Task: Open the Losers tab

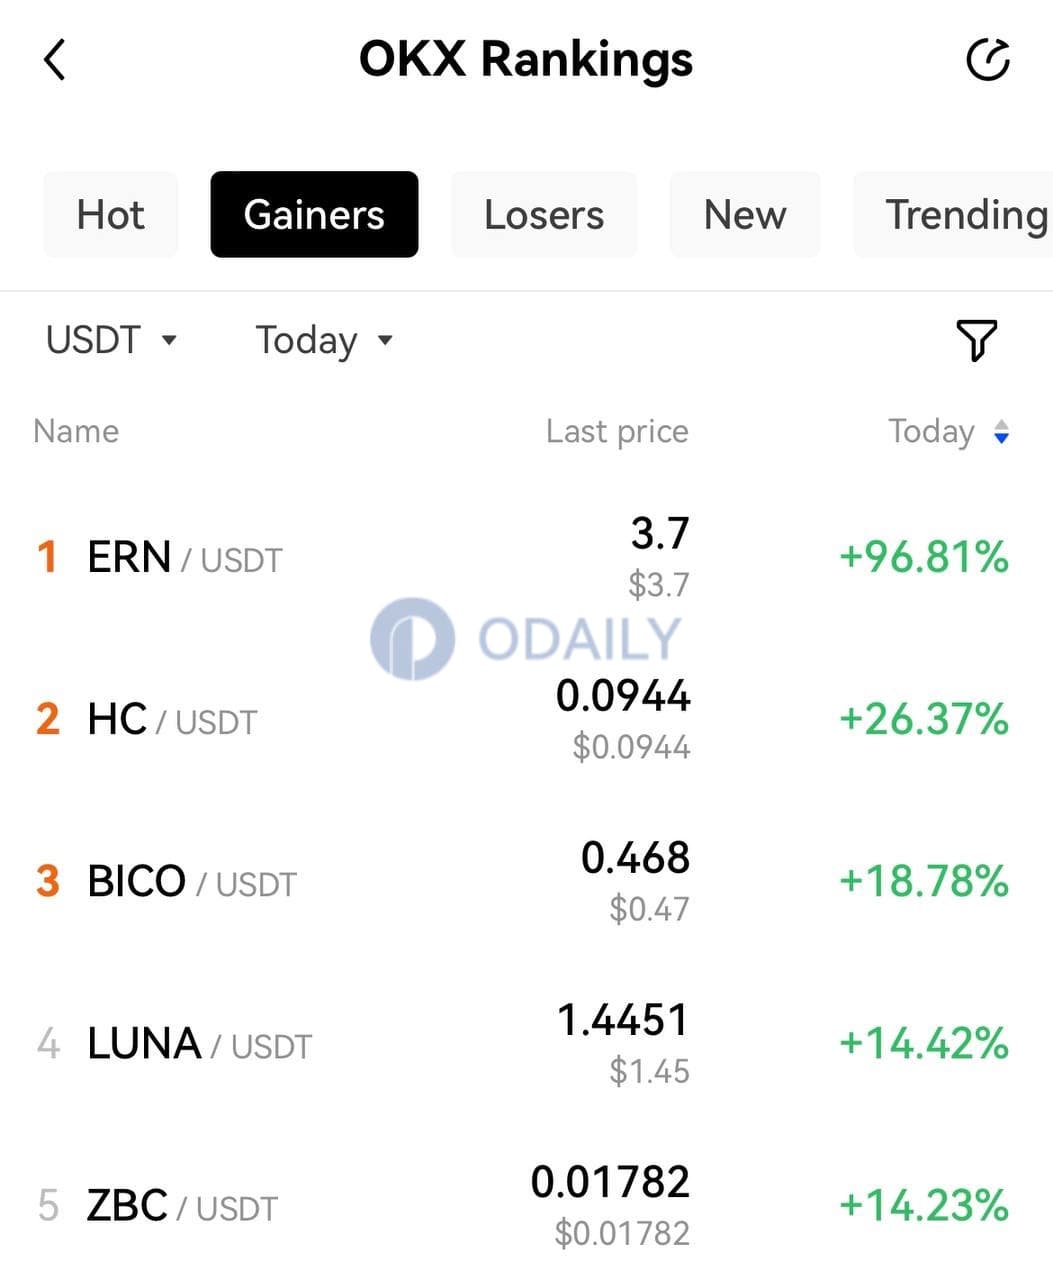Action: (x=544, y=214)
